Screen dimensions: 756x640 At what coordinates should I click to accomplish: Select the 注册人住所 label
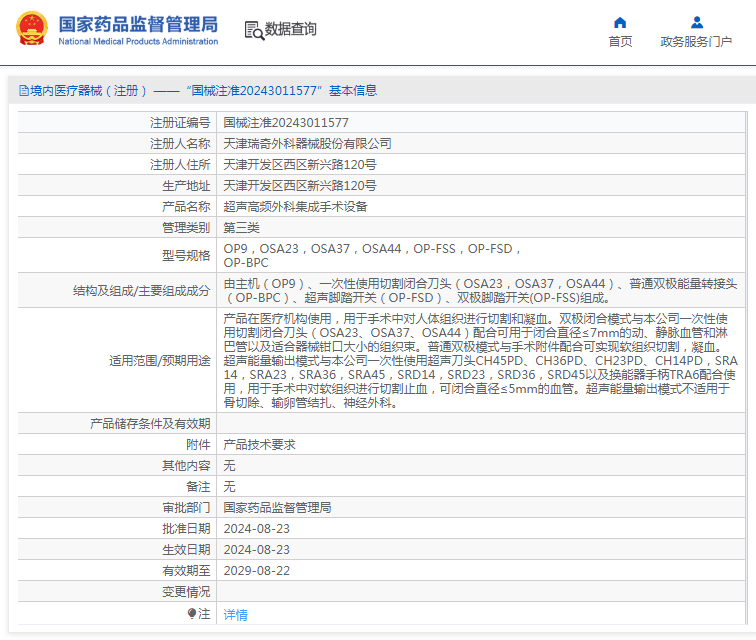(180, 164)
